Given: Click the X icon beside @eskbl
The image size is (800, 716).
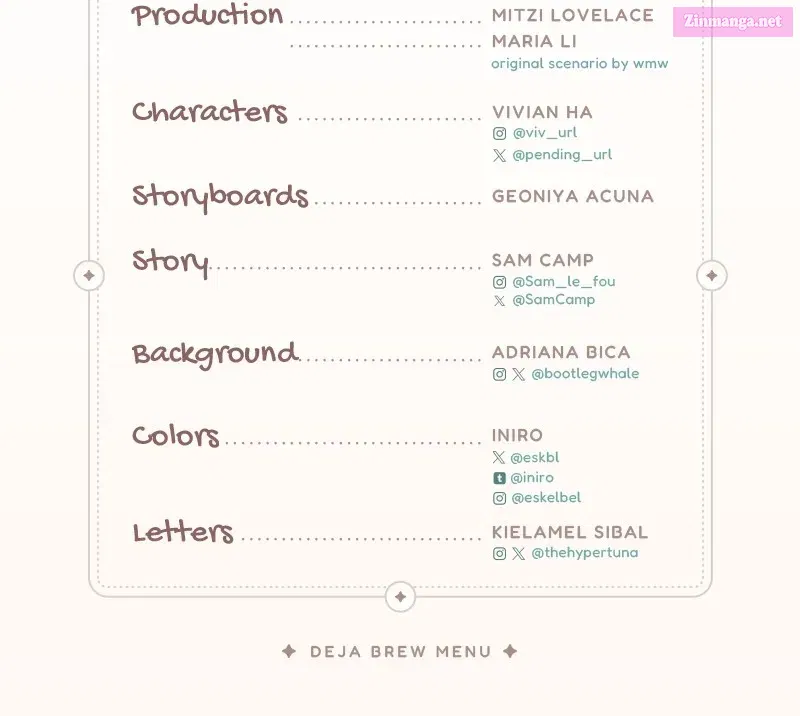Looking at the screenshot, I should (x=499, y=457).
